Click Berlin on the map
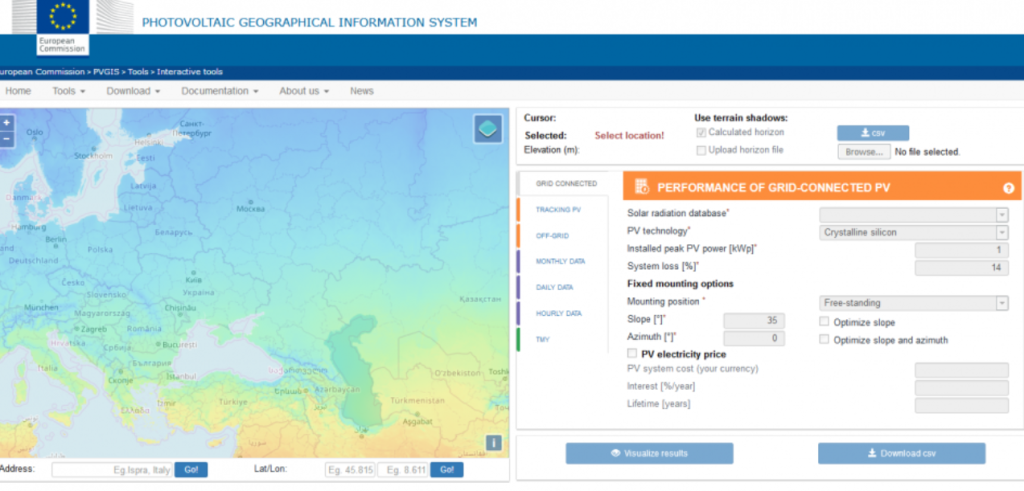 click(56, 240)
